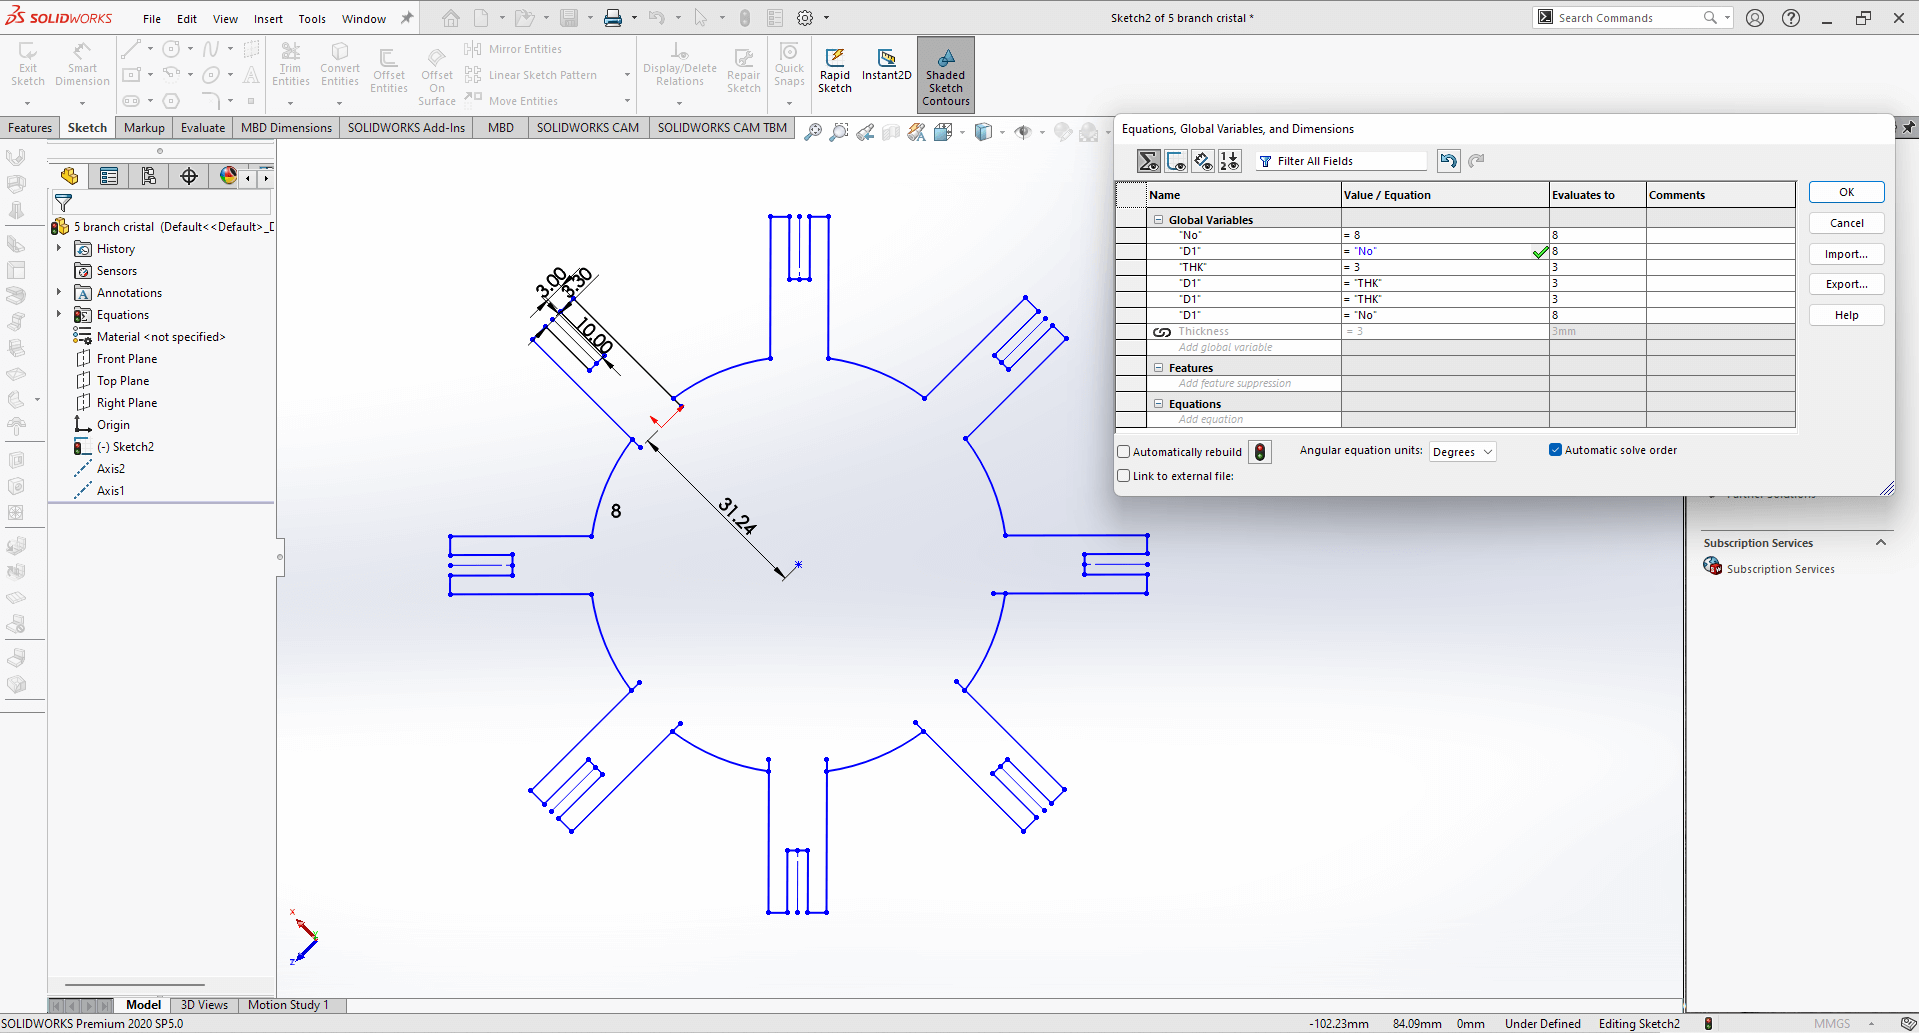Open Angular equation units Degrees dropdown
The height and width of the screenshot is (1033, 1919).
[x=1463, y=452]
